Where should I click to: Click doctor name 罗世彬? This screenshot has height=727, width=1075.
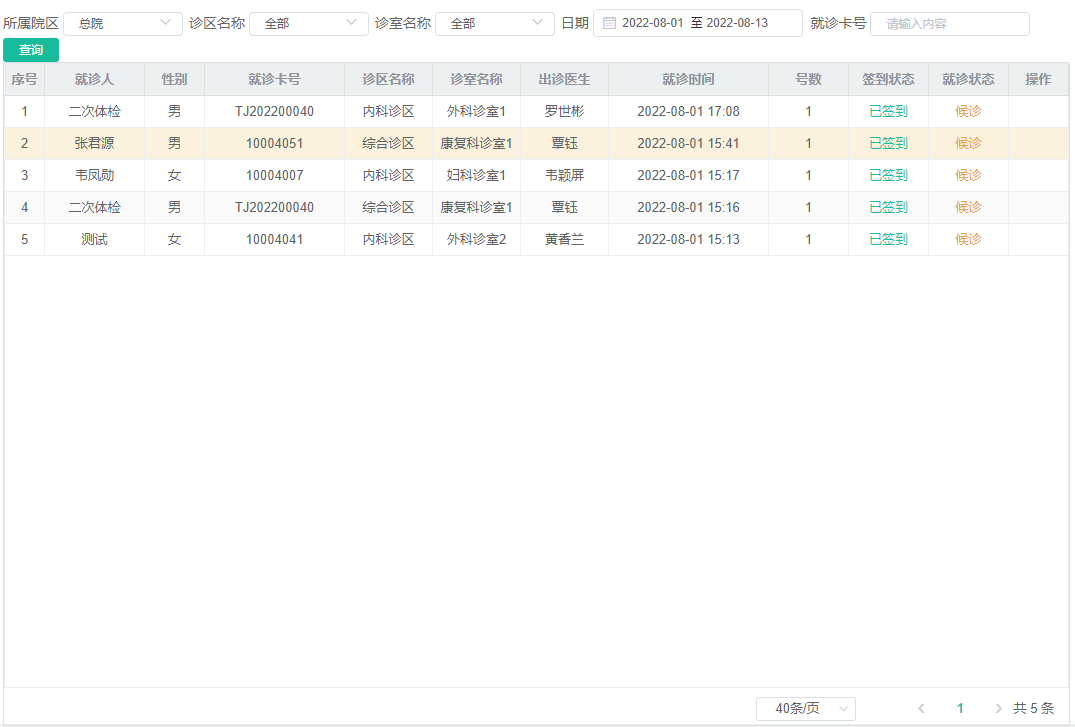pyautogui.click(x=564, y=111)
